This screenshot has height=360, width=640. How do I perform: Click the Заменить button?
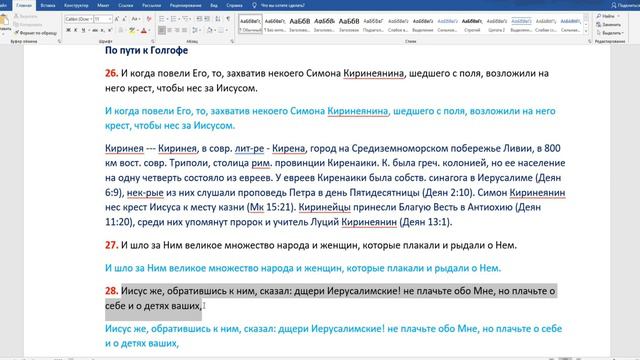[x=609, y=24]
